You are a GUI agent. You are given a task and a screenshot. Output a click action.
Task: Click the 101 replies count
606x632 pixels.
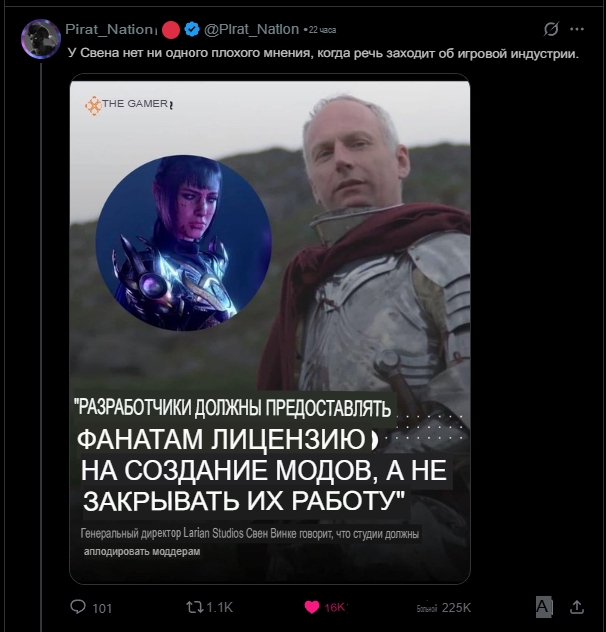pos(102,608)
